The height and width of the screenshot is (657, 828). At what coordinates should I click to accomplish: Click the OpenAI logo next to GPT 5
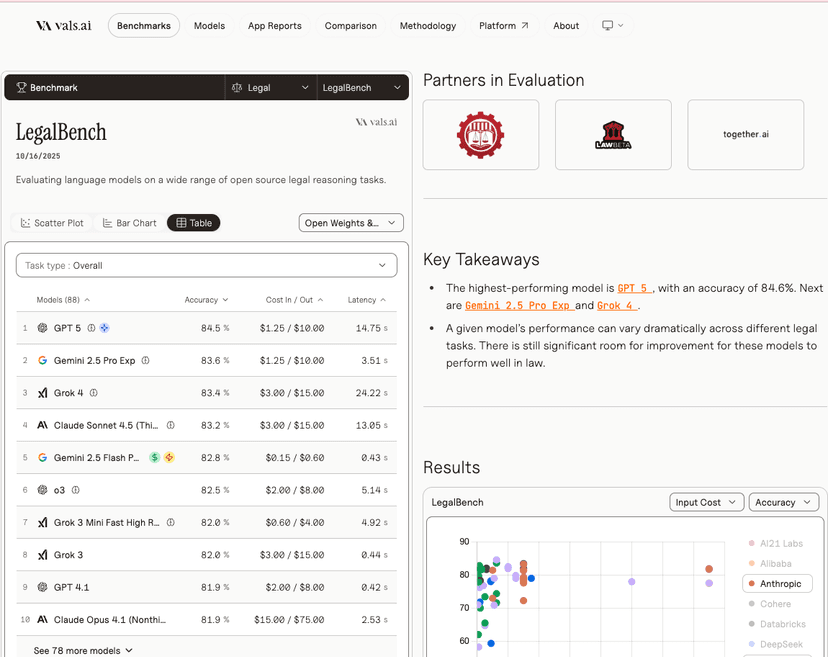pyautogui.click(x=40, y=327)
